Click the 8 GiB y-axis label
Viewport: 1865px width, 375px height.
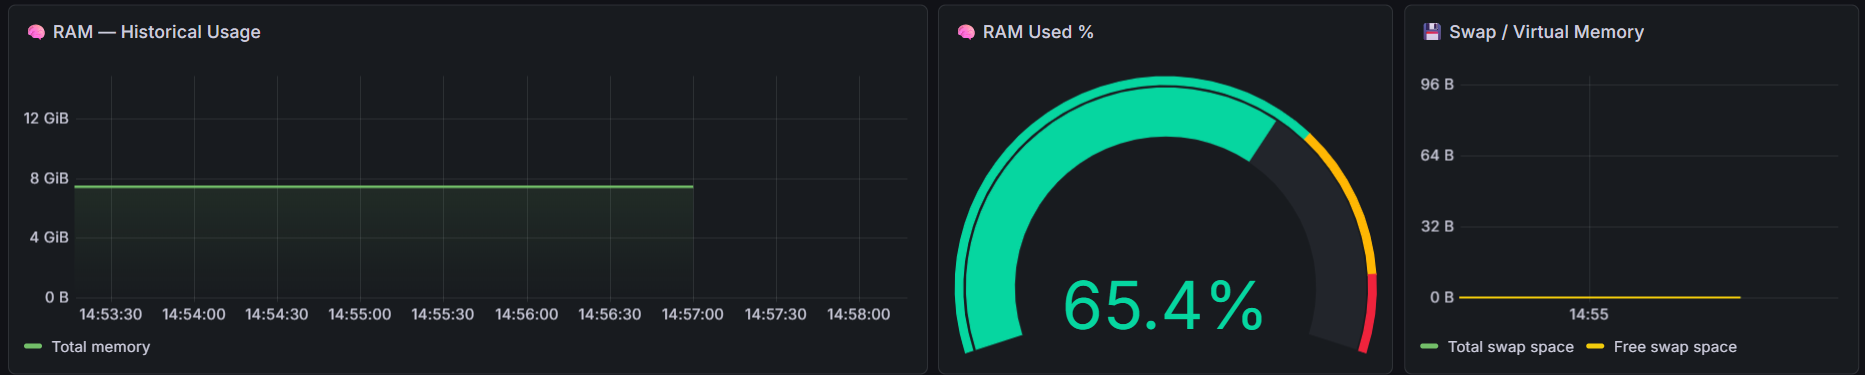coord(49,178)
